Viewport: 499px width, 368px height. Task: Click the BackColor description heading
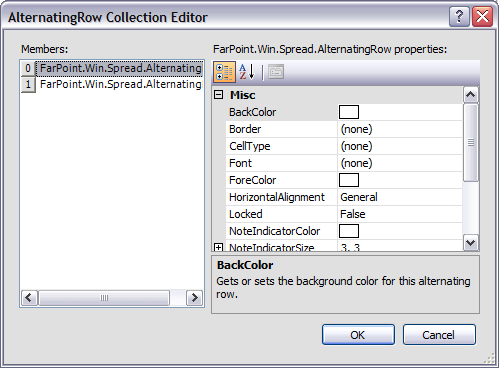245,265
